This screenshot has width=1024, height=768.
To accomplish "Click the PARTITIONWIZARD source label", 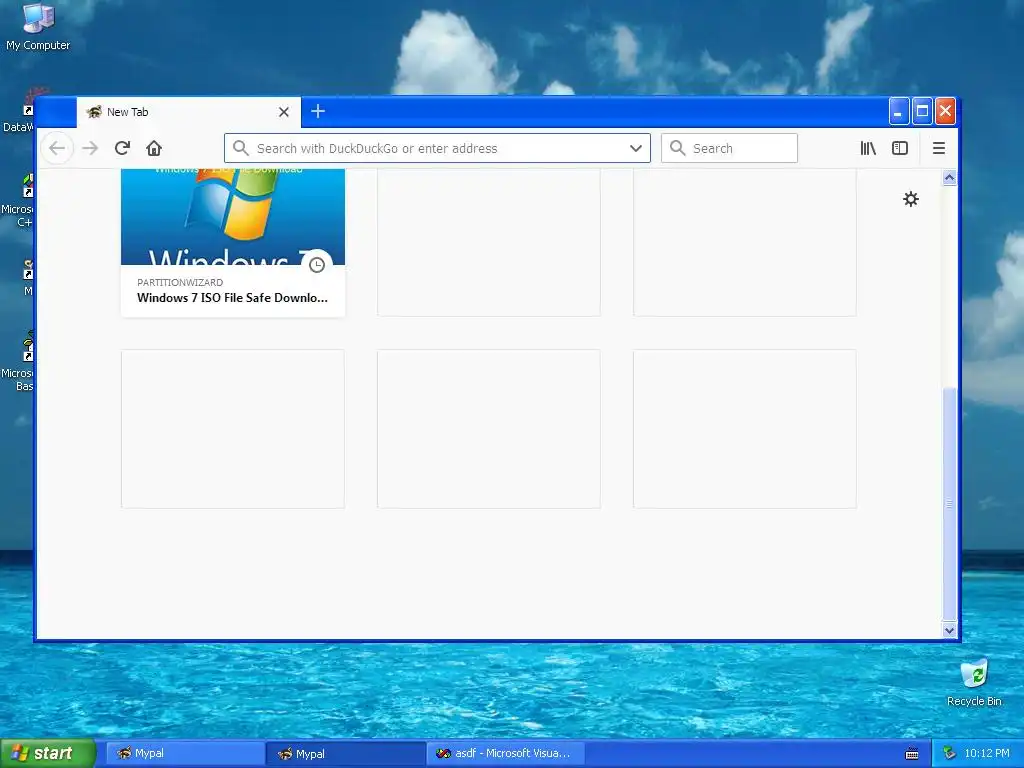I will (x=180, y=283).
